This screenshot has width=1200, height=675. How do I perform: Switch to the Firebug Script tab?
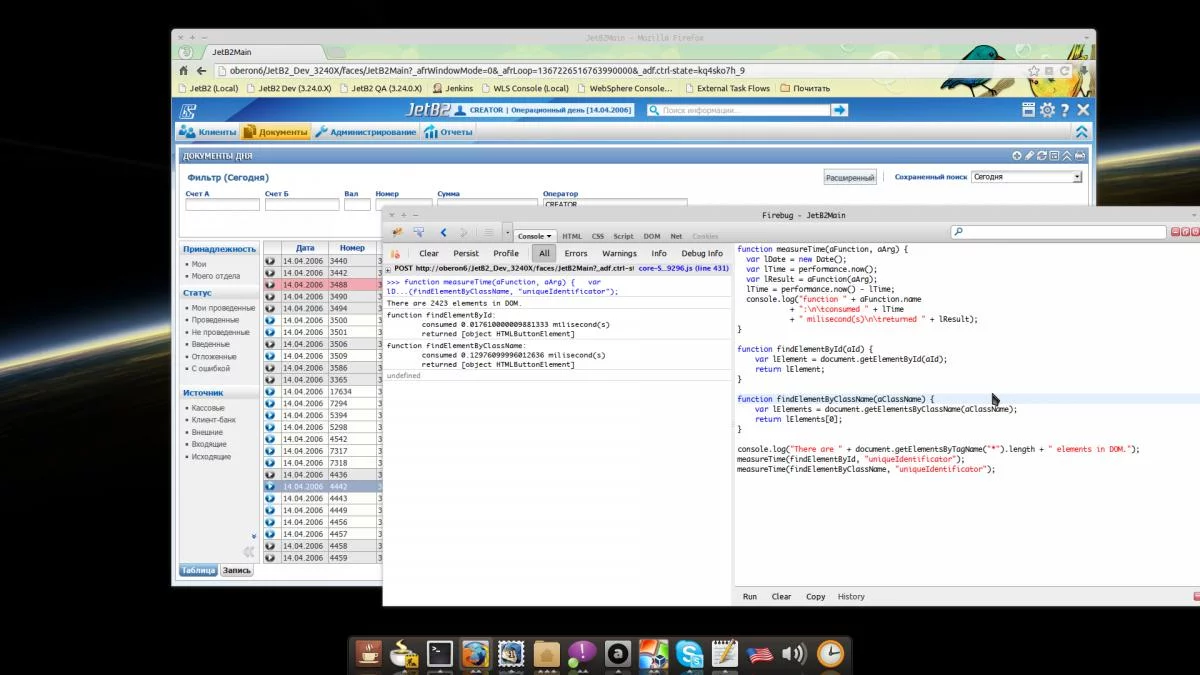click(x=623, y=237)
